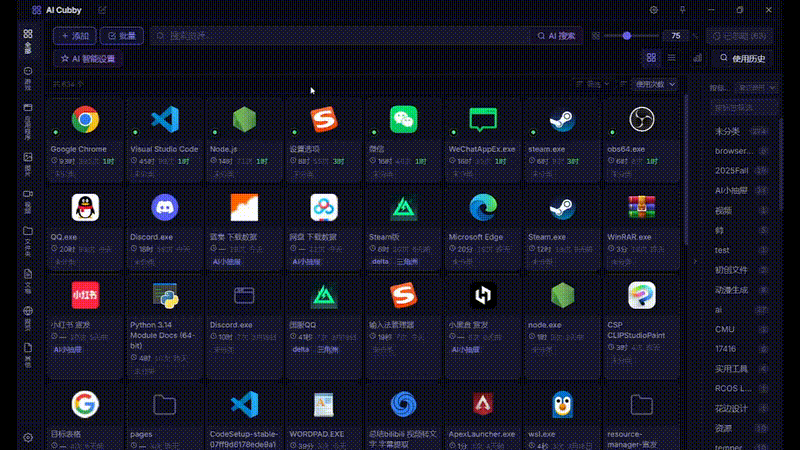Open the WeChat green chat icon
The width and height of the screenshot is (800, 450).
[x=404, y=119]
